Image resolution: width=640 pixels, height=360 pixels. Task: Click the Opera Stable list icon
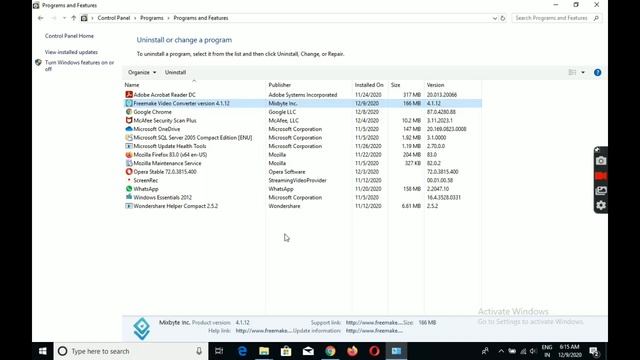click(x=129, y=172)
